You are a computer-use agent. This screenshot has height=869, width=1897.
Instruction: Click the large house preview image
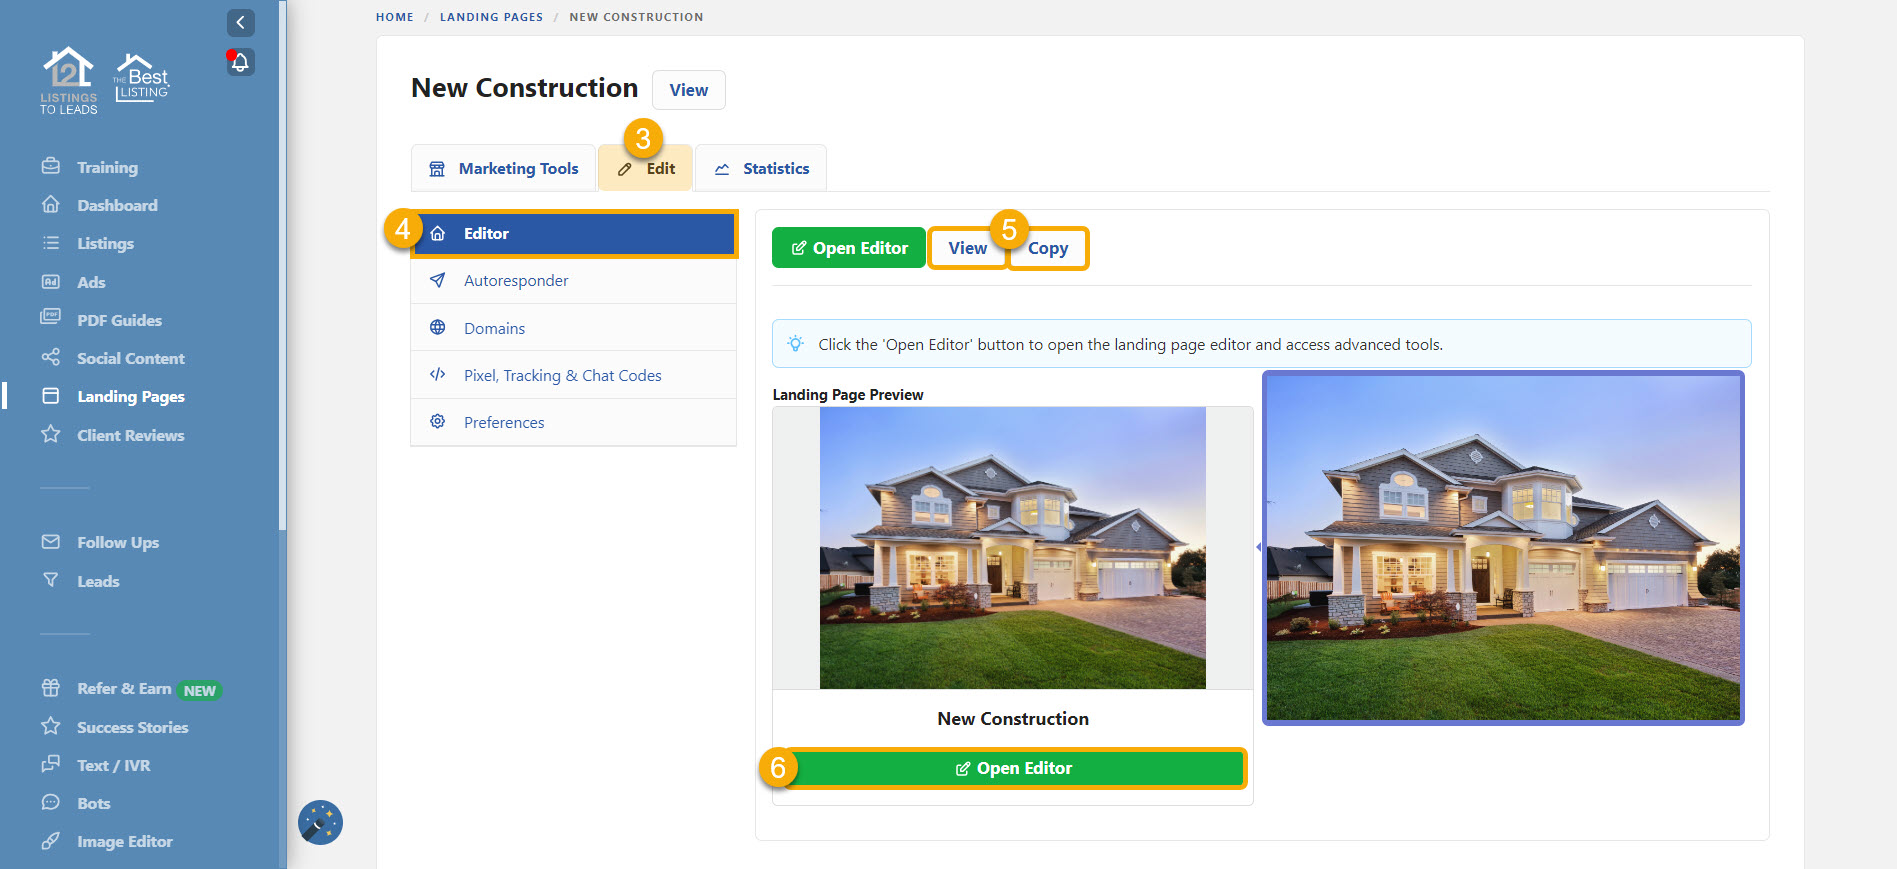tap(1503, 548)
